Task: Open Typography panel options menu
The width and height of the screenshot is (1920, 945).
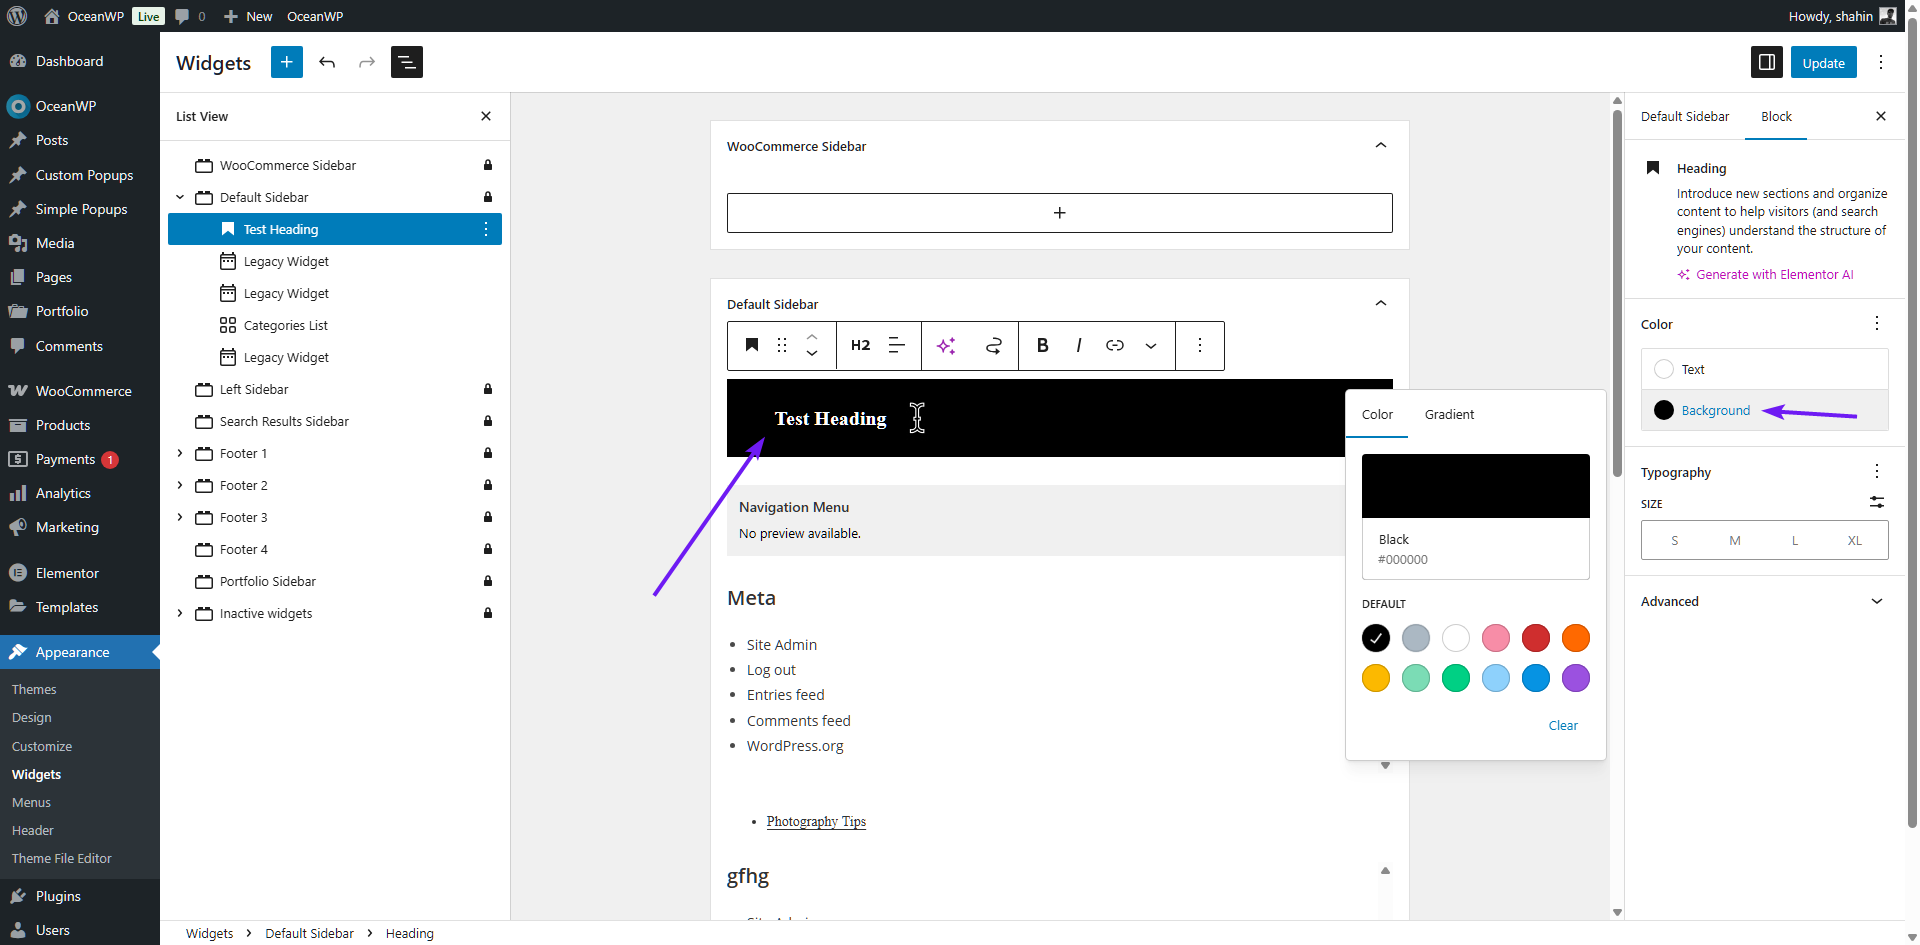Action: click(1877, 471)
